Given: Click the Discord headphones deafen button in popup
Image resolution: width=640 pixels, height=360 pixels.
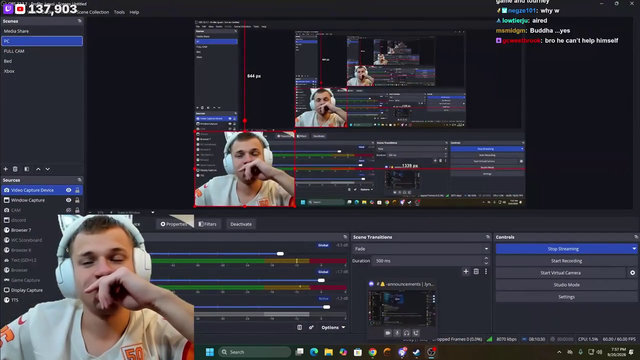Looking at the screenshot, I should [x=407, y=333].
